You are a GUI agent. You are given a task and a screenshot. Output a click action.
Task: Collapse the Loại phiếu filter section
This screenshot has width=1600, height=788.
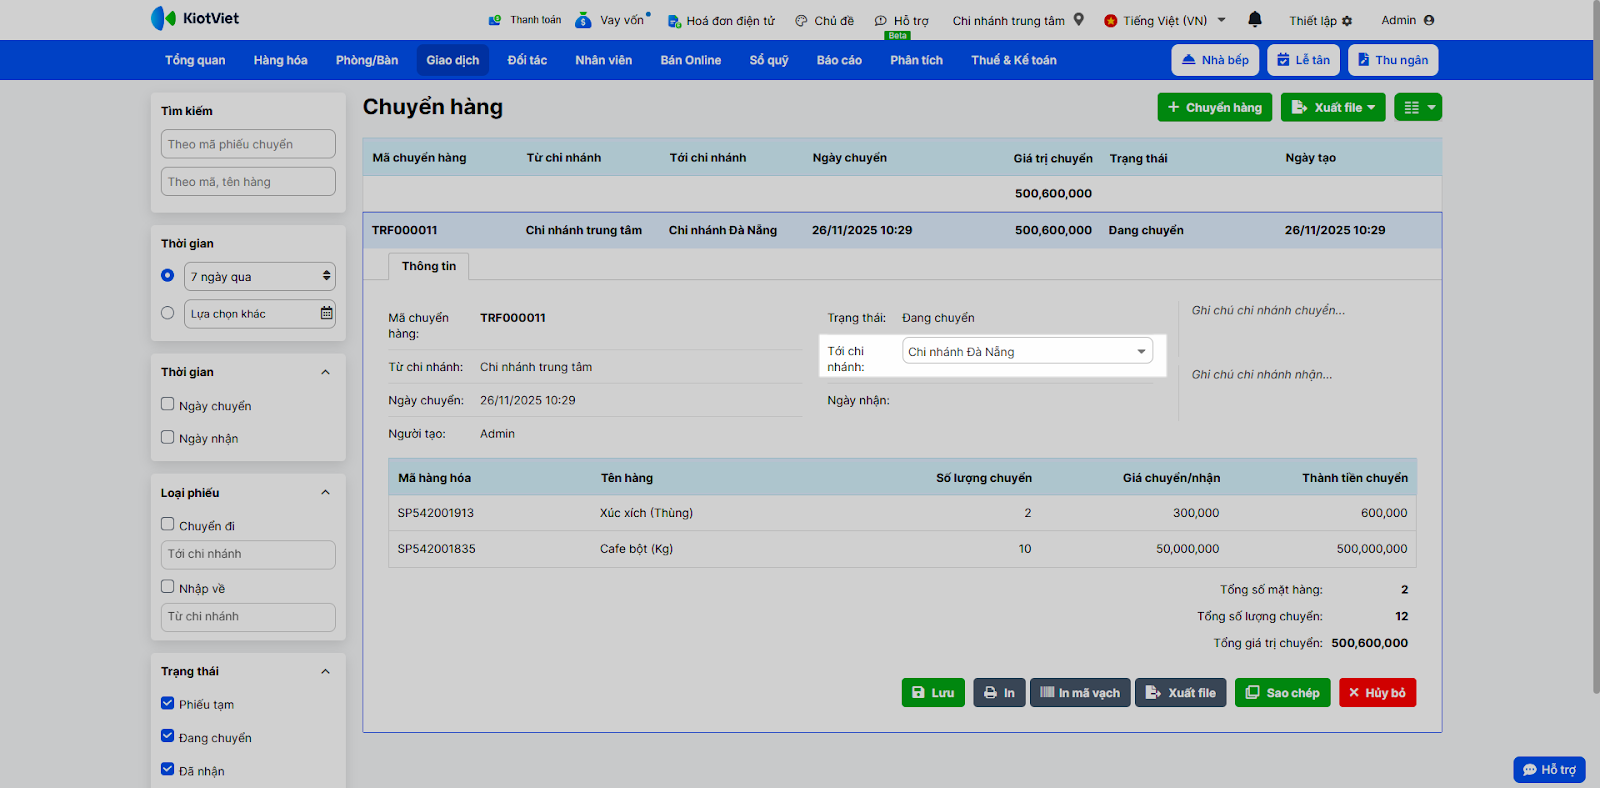[325, 492]
